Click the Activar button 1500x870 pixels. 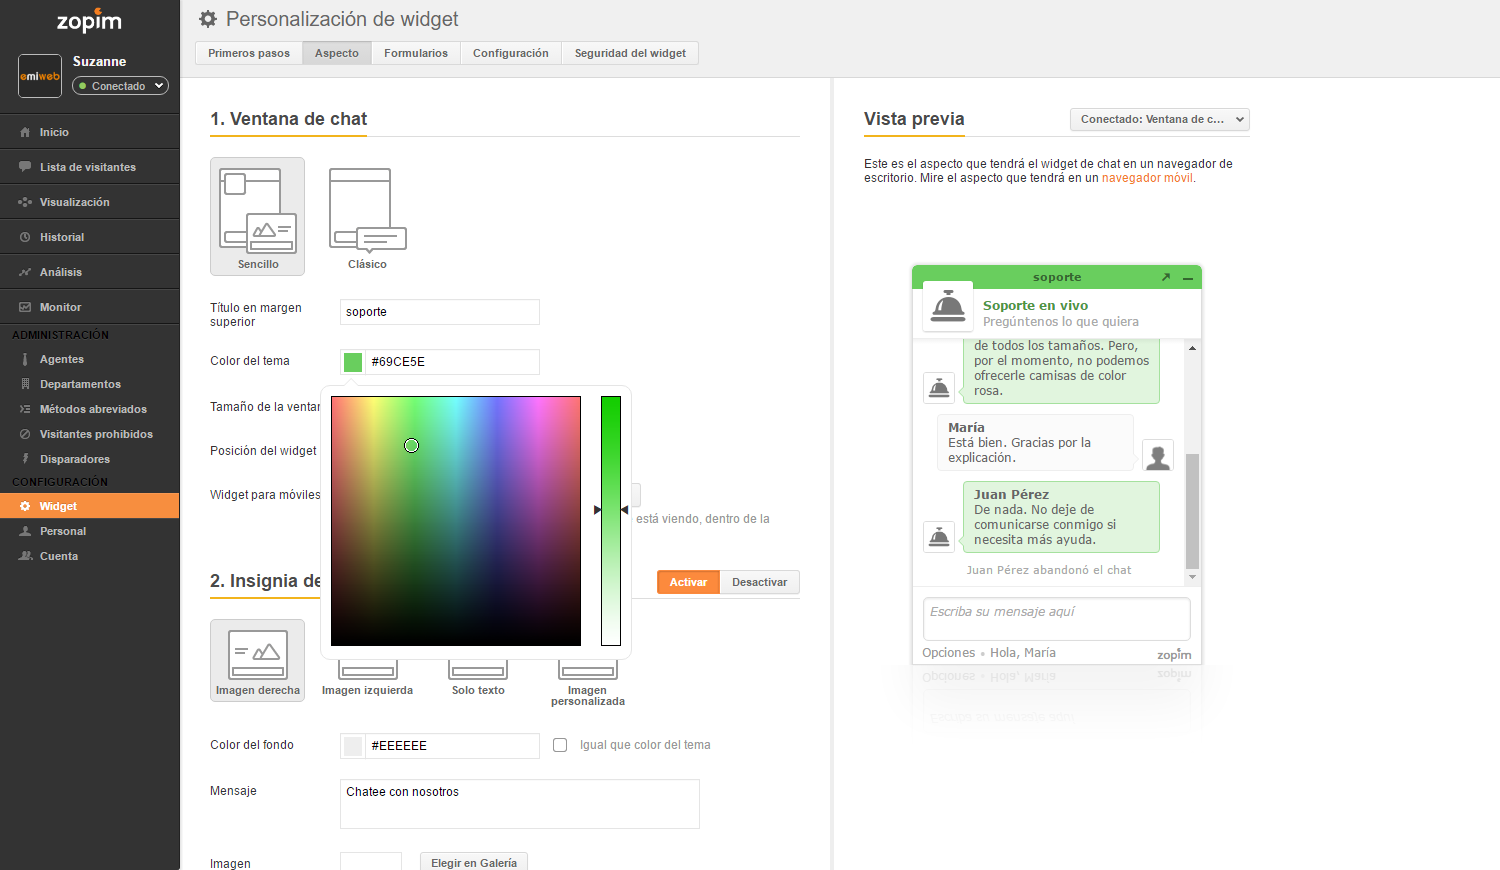[688, 582]
